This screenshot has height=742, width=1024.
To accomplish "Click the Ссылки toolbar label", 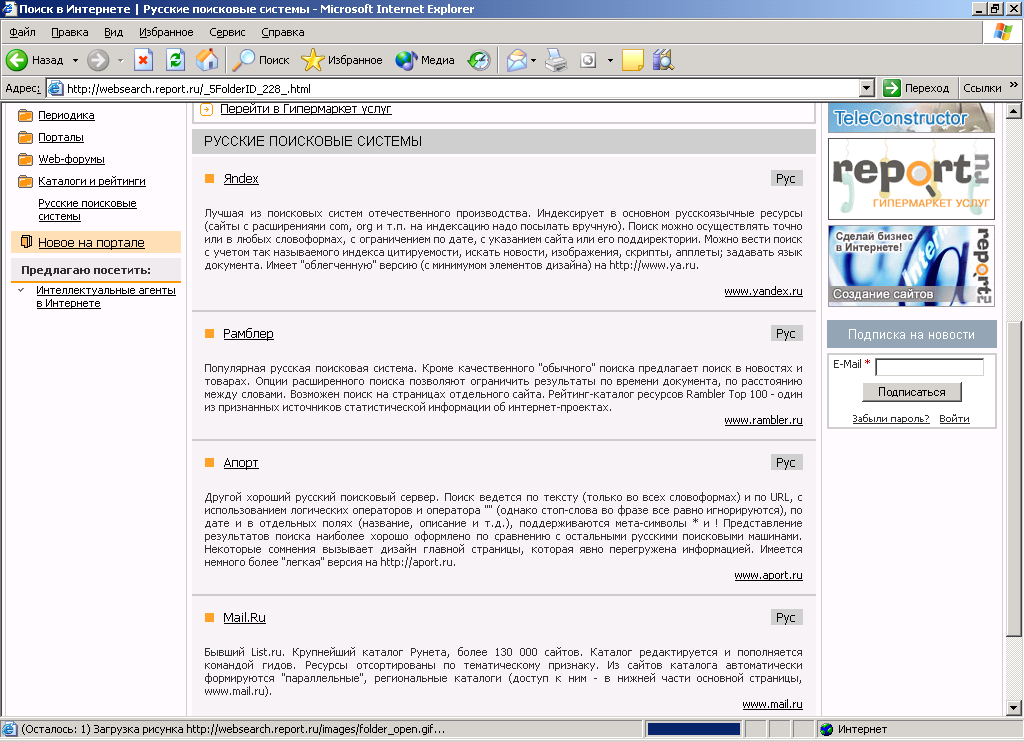I will coord(982,88).
